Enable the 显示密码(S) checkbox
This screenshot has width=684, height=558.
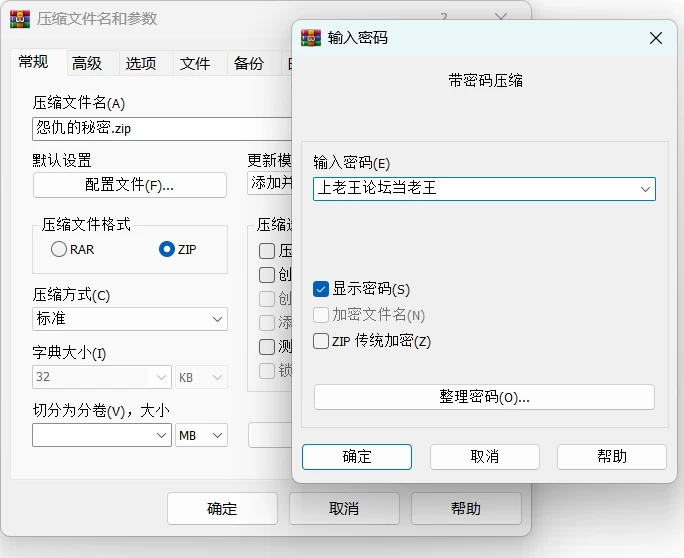pos(321,289)
